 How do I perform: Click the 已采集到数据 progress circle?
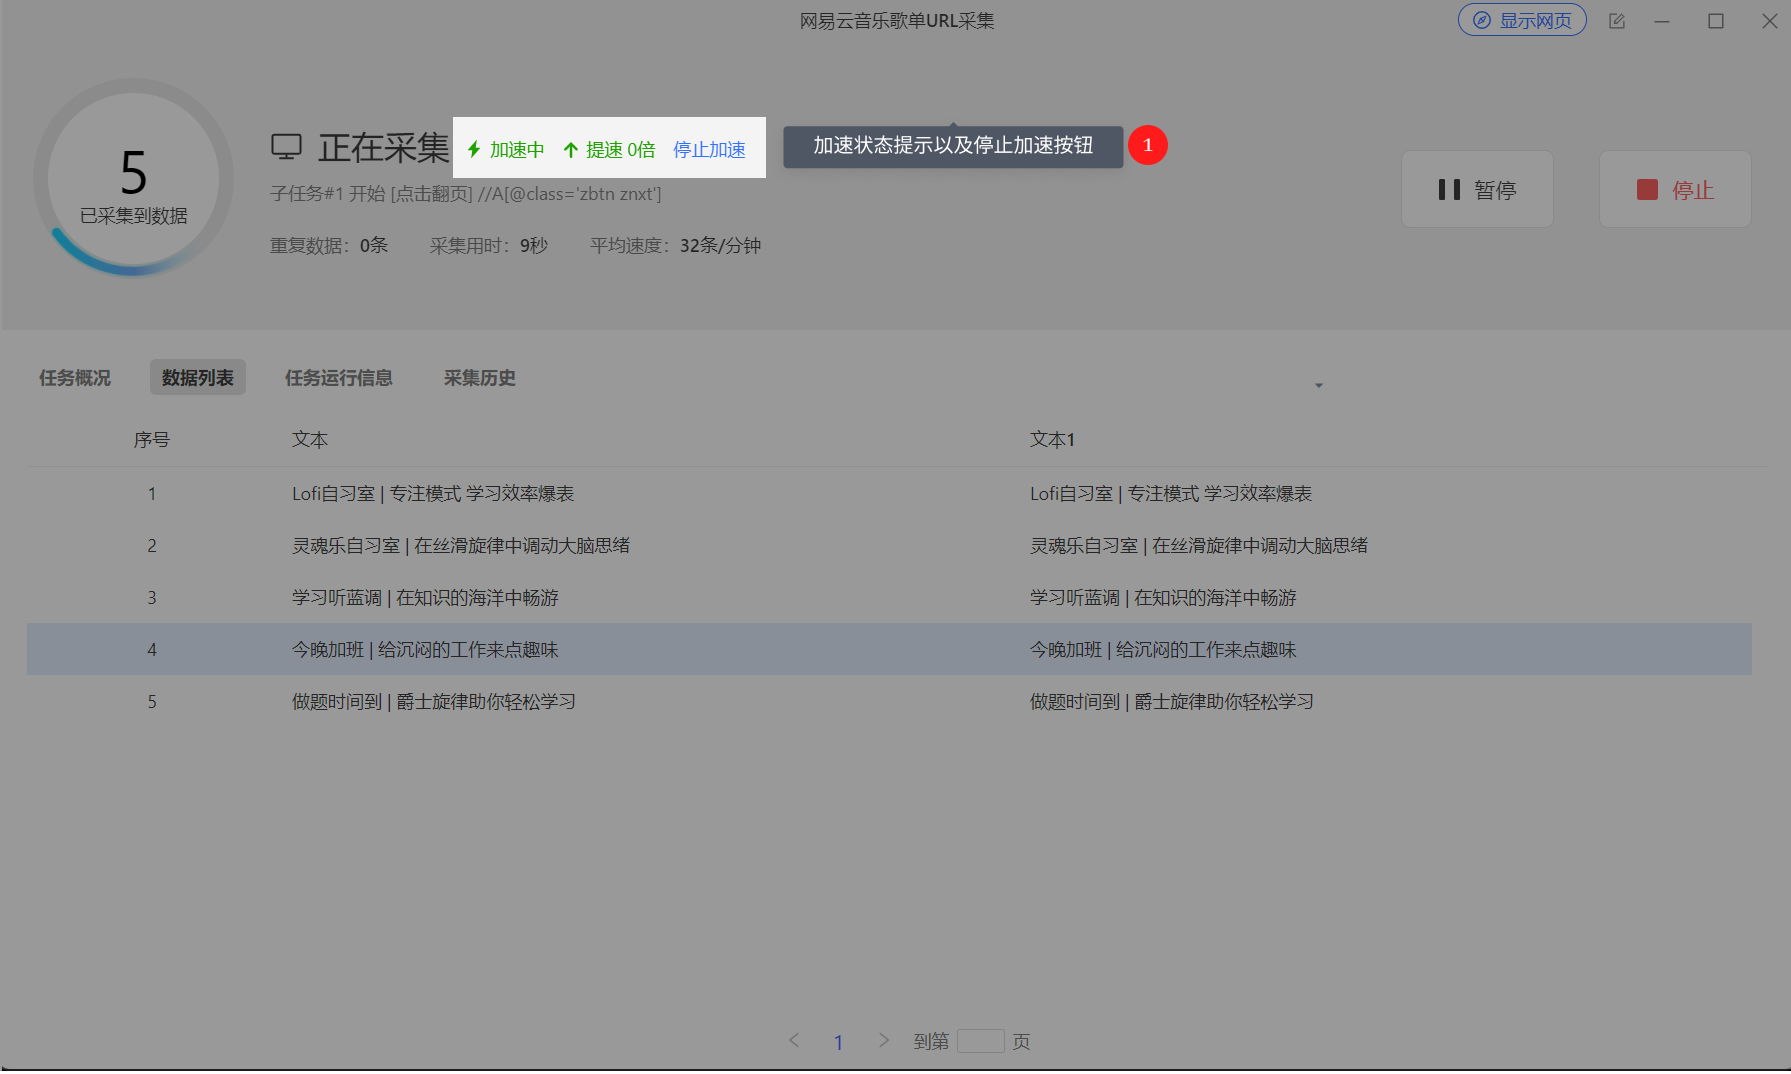(x=133, y=178)
